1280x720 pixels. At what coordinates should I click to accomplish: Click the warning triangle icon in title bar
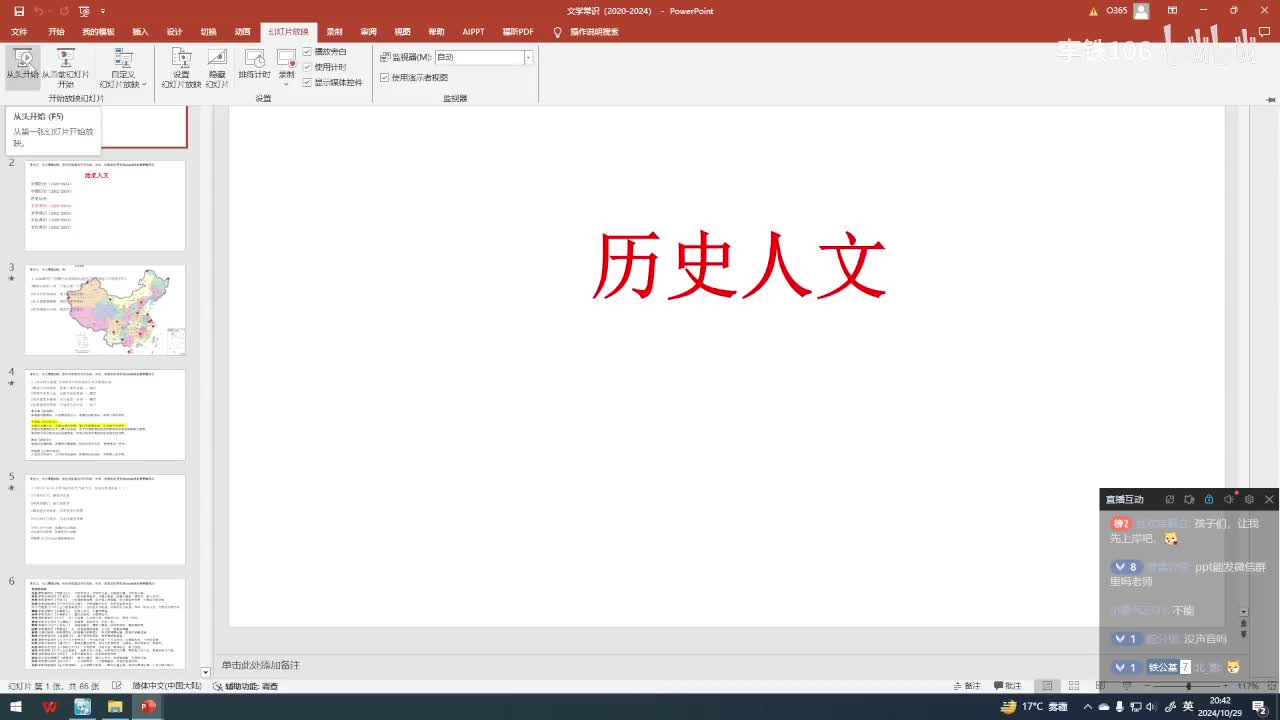1094,11
